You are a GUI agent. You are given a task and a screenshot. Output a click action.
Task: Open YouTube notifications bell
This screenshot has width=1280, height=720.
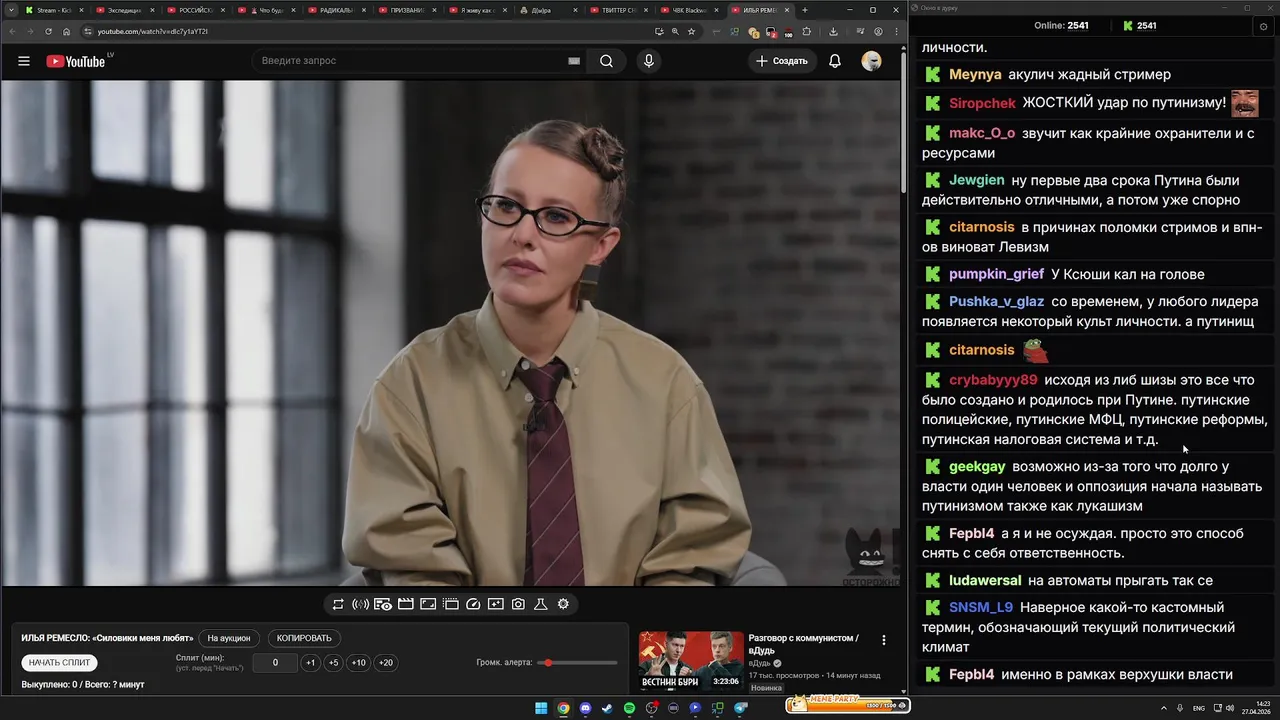point(835,61)
